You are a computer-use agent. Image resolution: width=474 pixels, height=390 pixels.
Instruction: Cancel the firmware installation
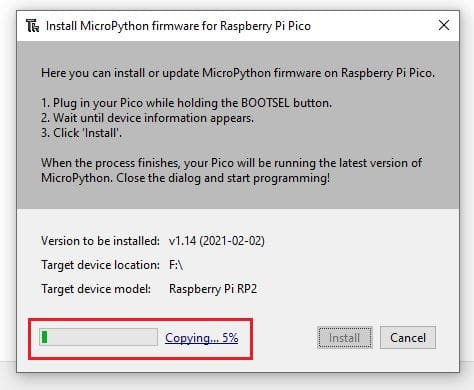[x=408, y=338]
